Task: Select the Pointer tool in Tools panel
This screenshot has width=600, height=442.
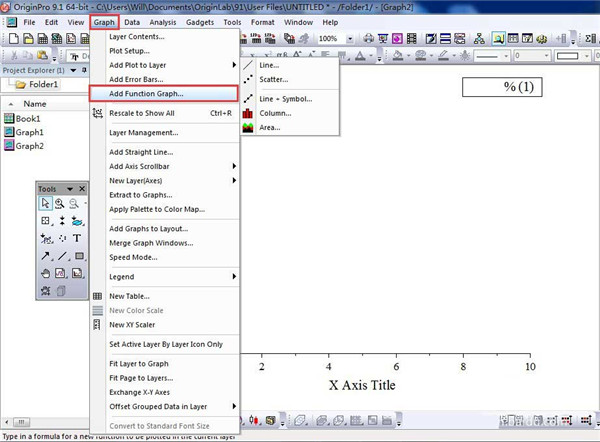Action: [x=46, y=203]
